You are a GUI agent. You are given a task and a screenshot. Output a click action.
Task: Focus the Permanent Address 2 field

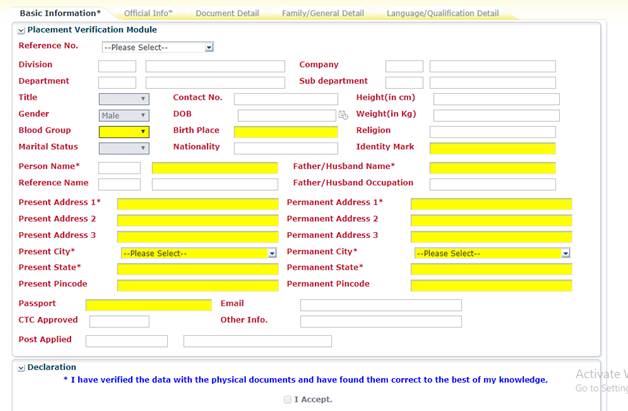tap(491, 220)
